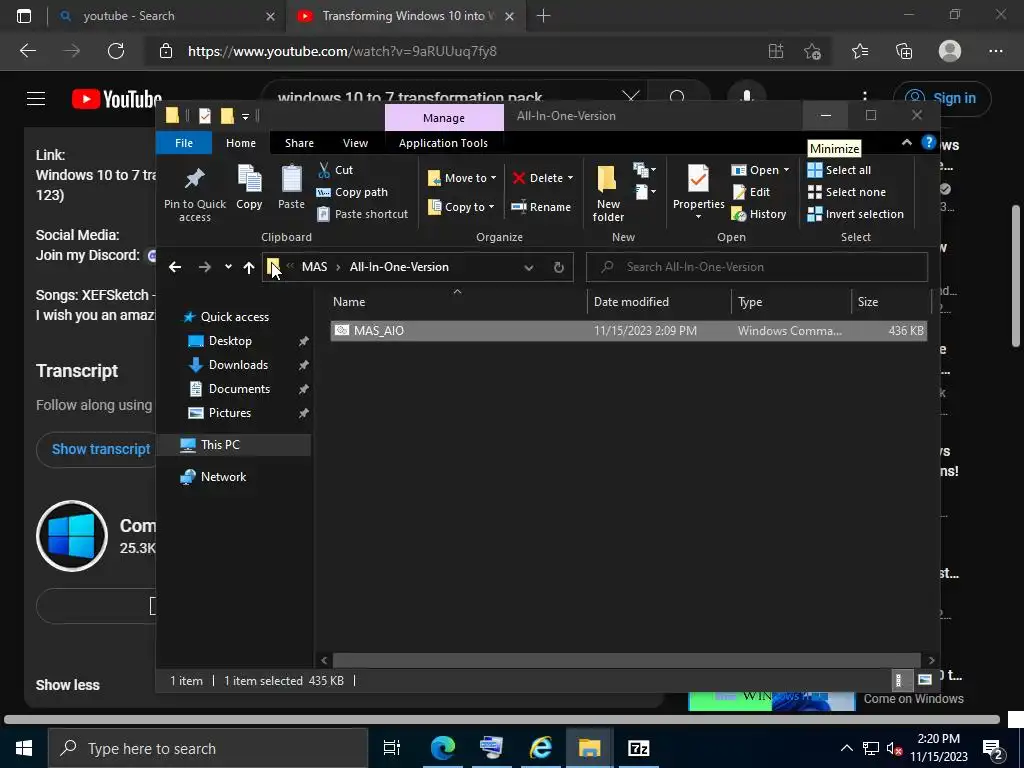This screenshot has height=768, width=1024.
Task: Open recent locations dropdown arrow
Action: click(228, 266)
